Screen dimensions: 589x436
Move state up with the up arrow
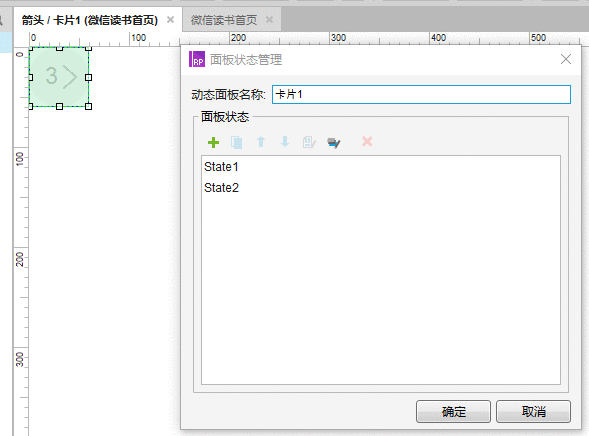coord(261,142)
